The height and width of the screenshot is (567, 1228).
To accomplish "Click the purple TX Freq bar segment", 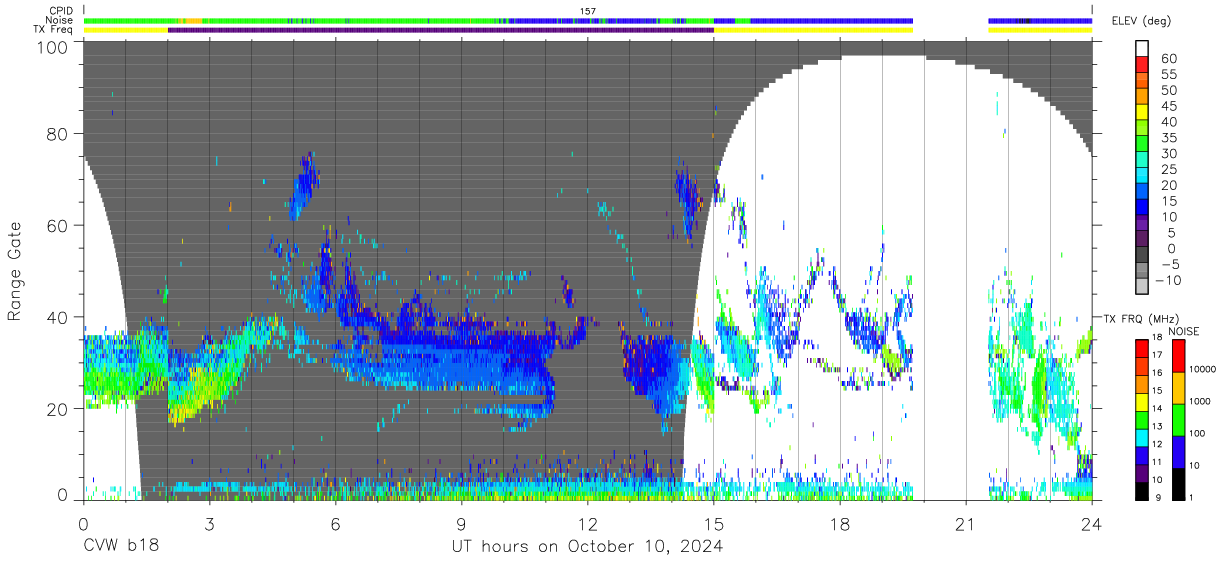I will pos(441,30).
